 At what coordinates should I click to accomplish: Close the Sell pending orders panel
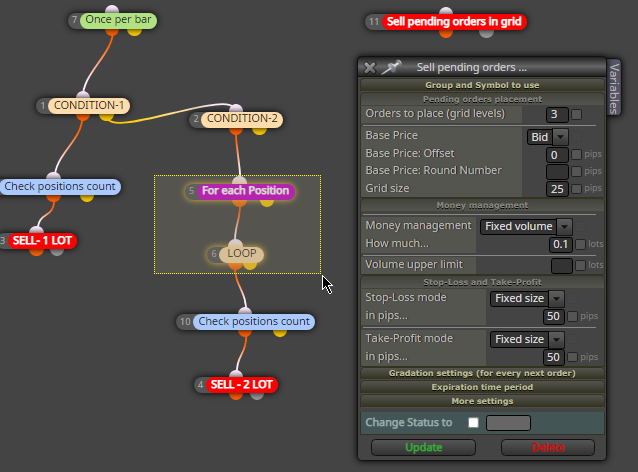coord(370,68)
